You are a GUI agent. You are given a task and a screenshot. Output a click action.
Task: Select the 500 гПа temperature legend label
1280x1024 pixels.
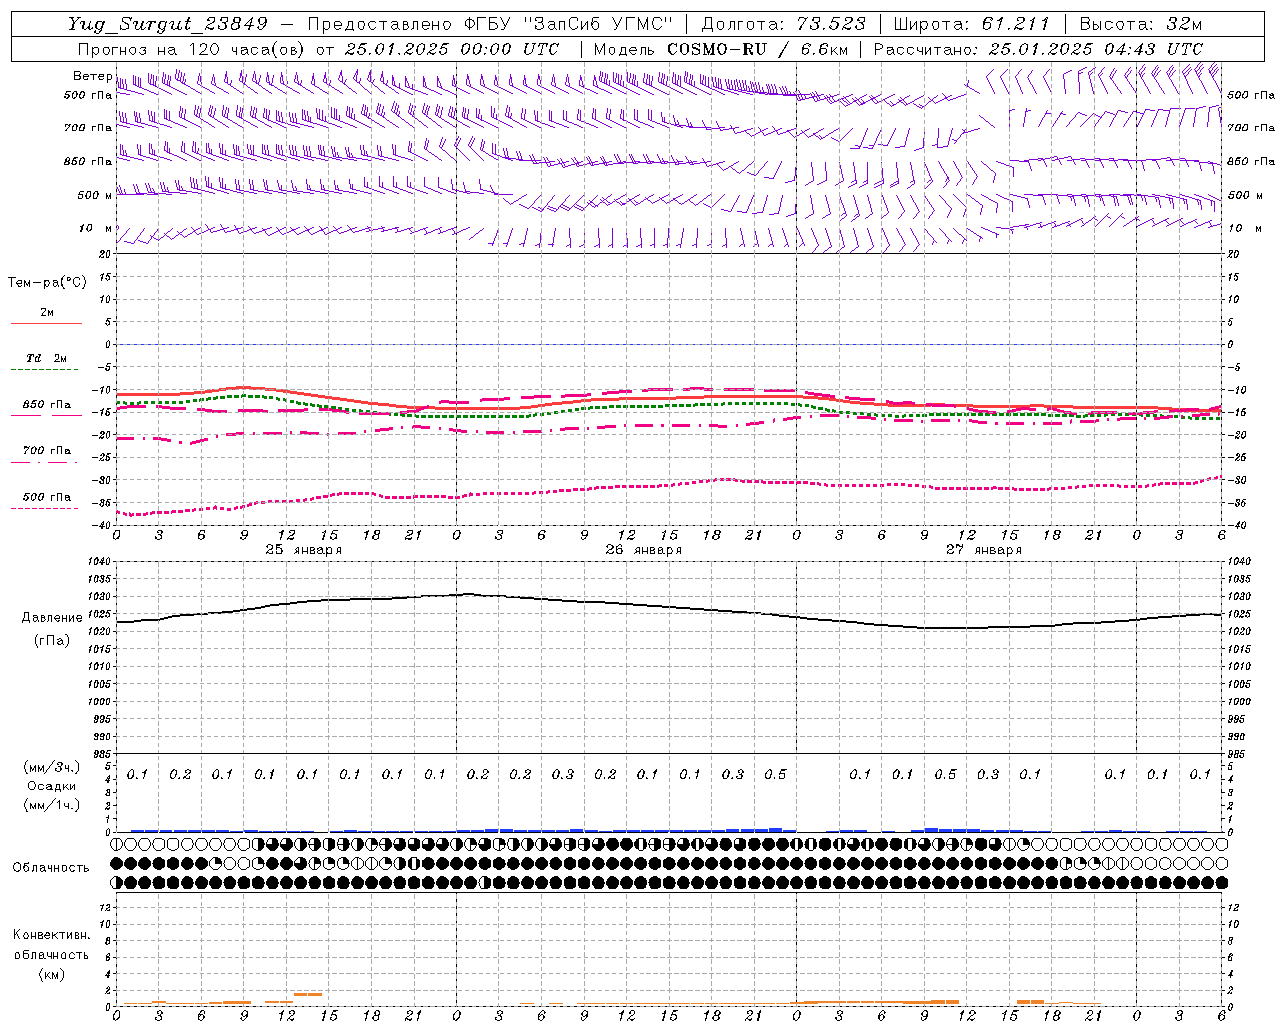click(x=47, y=497)
